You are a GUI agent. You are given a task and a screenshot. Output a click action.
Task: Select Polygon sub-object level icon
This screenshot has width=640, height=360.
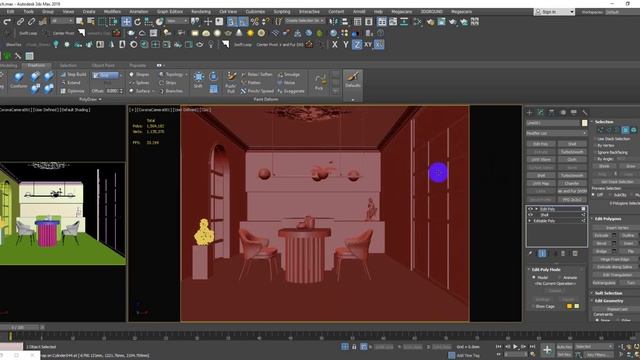tap(625, 130)
